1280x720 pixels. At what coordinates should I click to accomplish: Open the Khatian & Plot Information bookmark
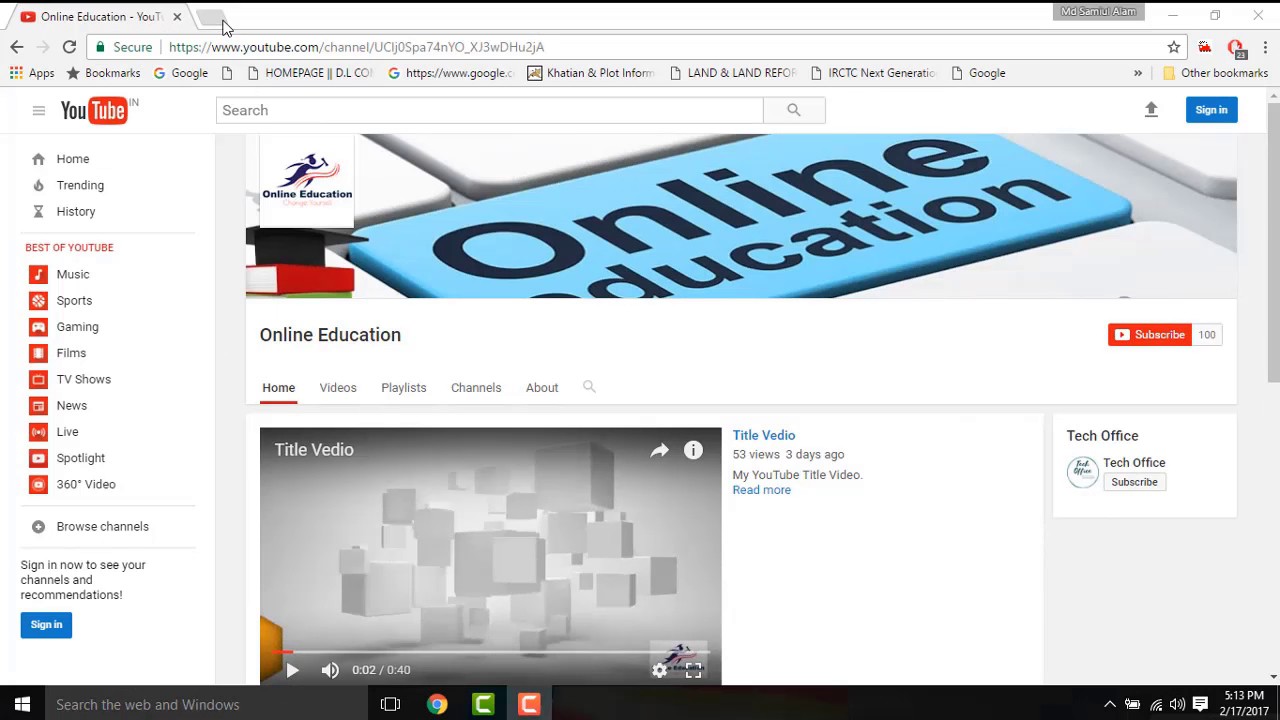point(590,73)
